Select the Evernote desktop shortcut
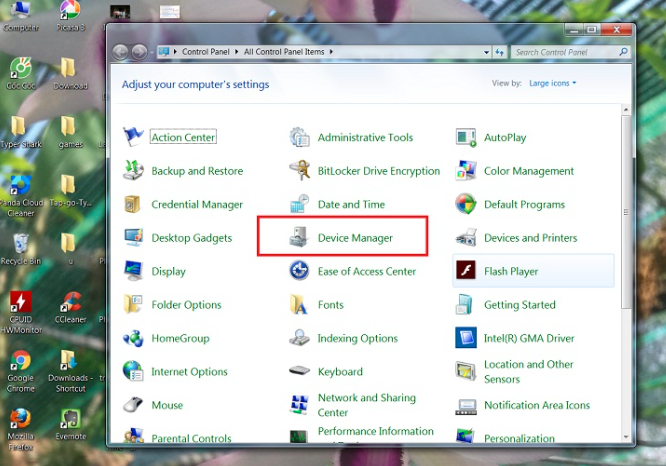The image size is (666, 466). (x=71, y=425)
